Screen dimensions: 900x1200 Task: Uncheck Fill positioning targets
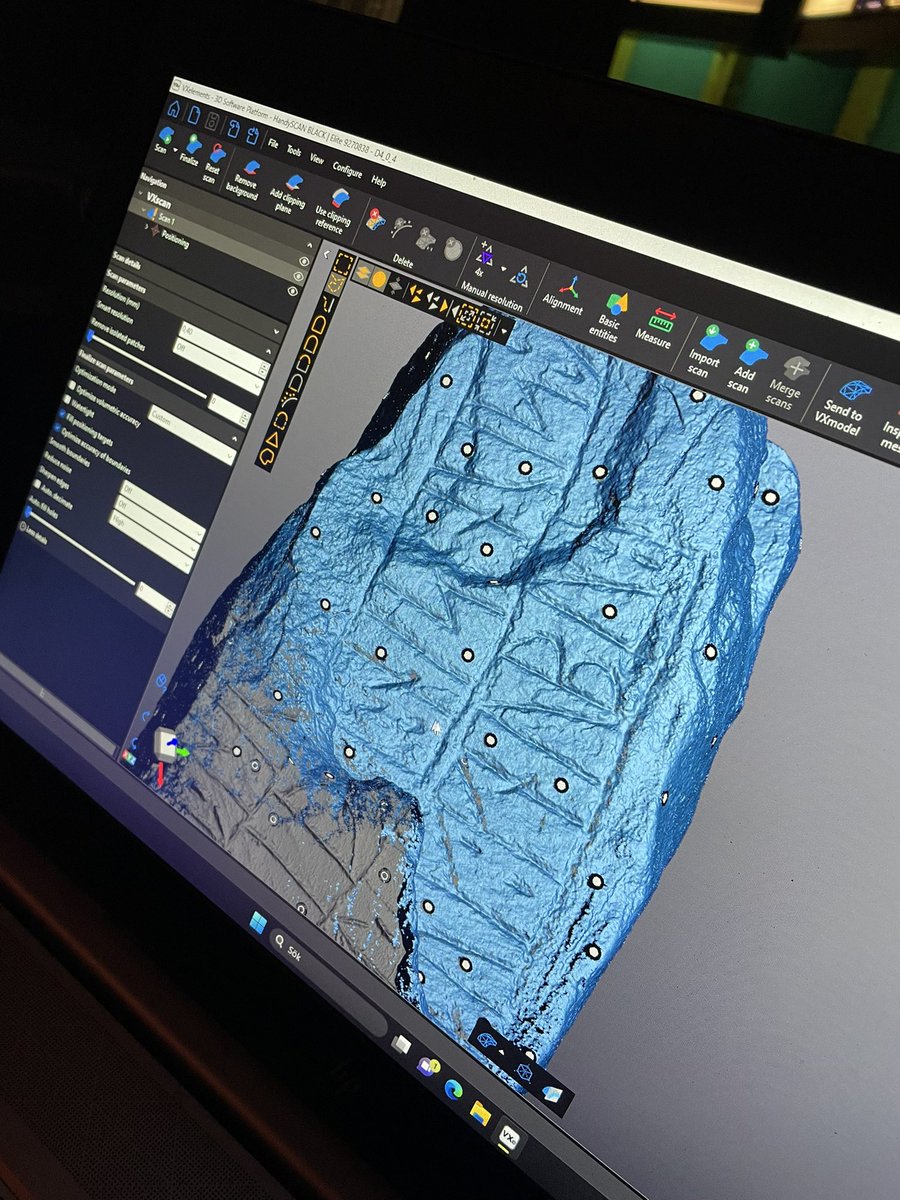[x=62, y=413]
